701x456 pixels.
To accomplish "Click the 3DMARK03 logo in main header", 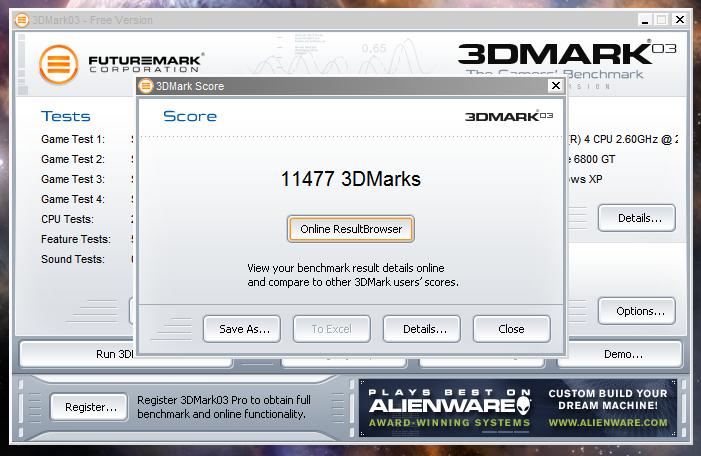I will [567, 54].
